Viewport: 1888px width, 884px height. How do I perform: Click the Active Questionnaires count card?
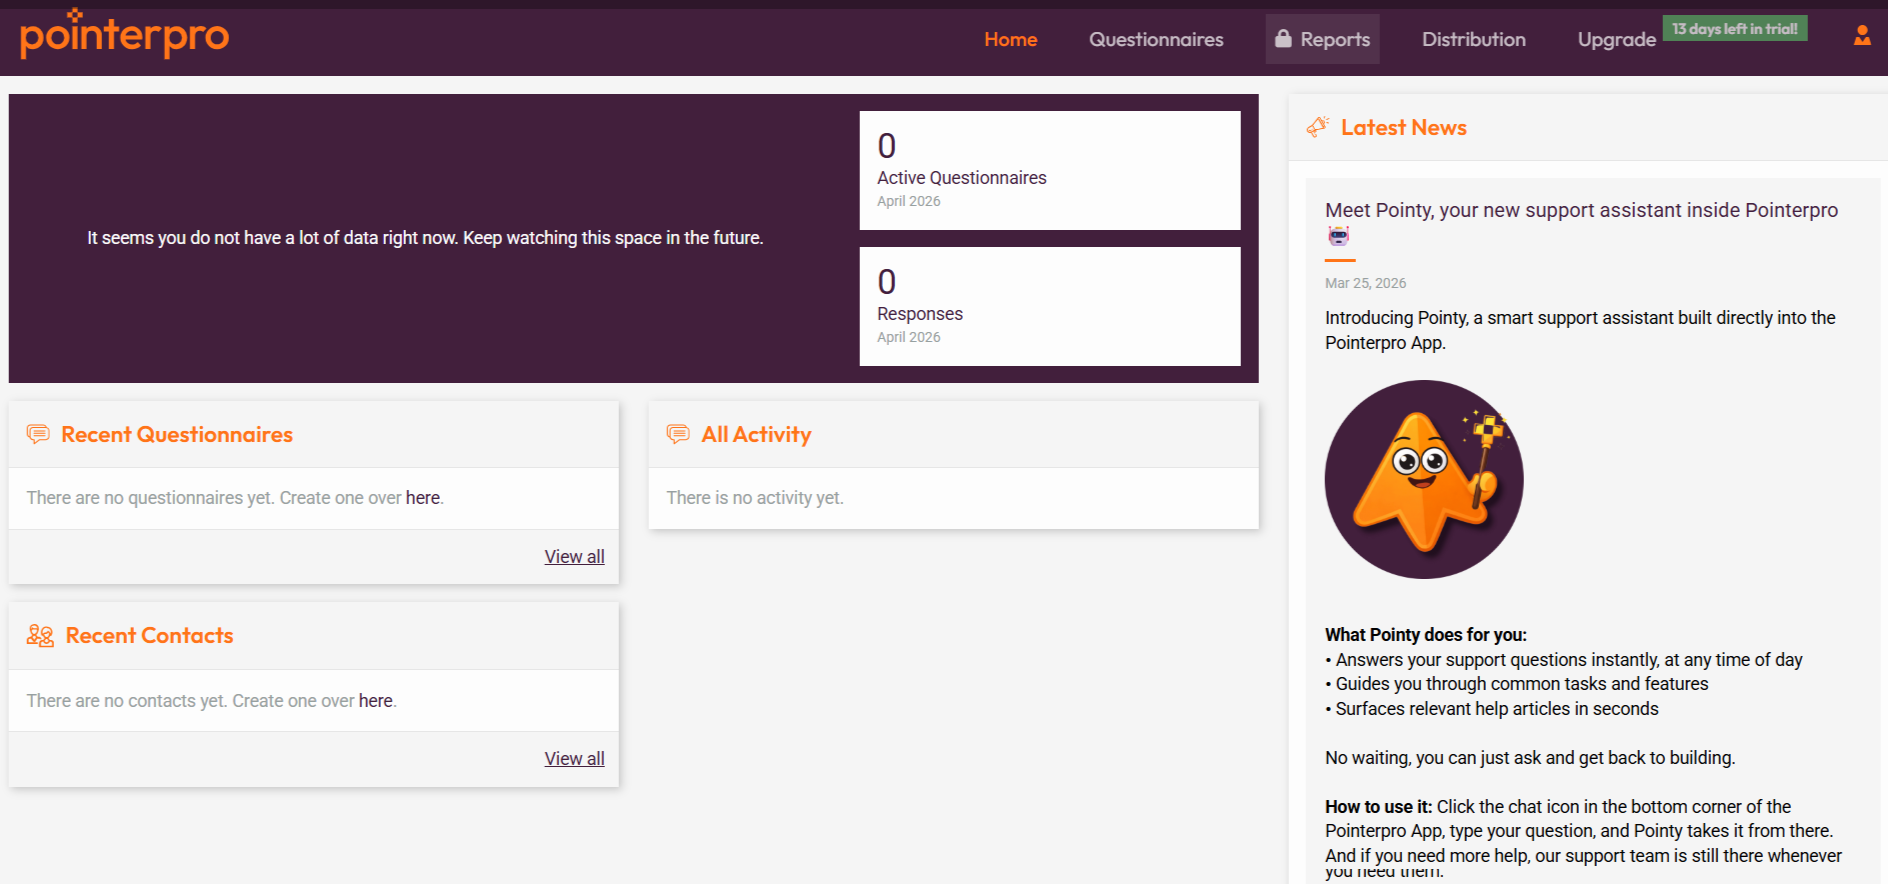1050,170
